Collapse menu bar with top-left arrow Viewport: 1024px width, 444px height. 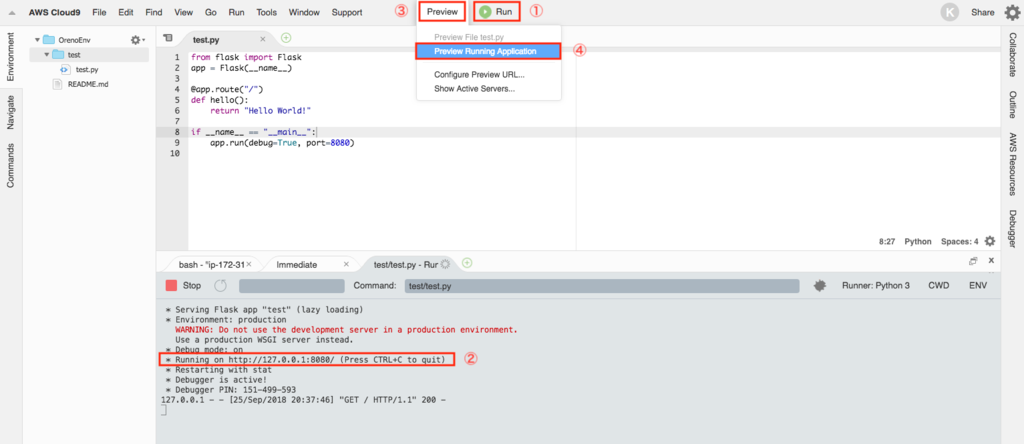pyautogui.click(x=12, y=12)
